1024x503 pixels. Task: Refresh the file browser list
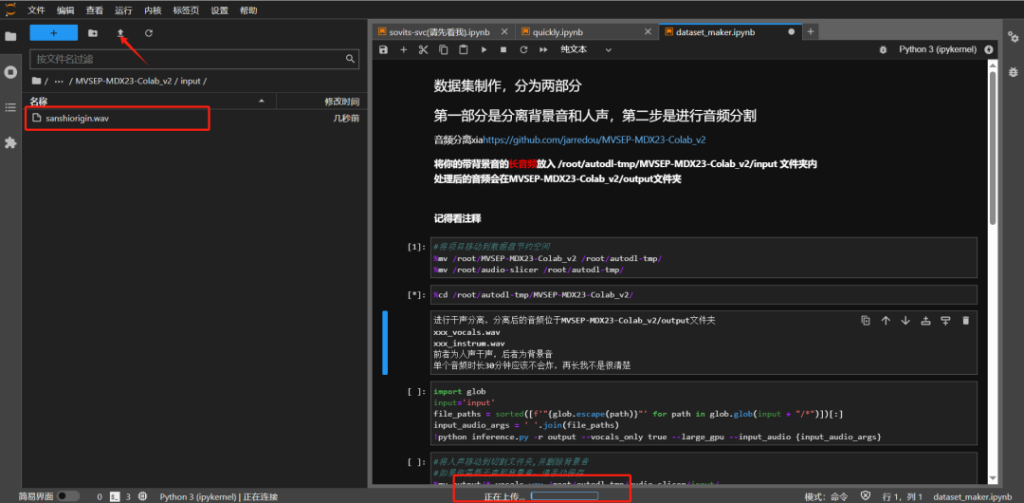pos(148,33)
